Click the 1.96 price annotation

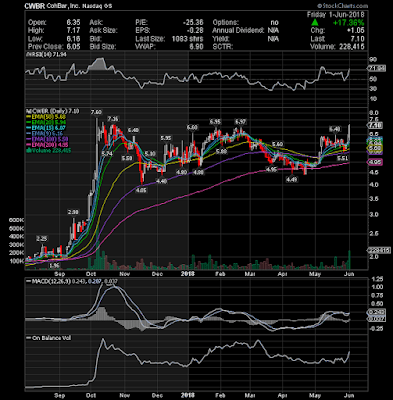coord(54,266)
